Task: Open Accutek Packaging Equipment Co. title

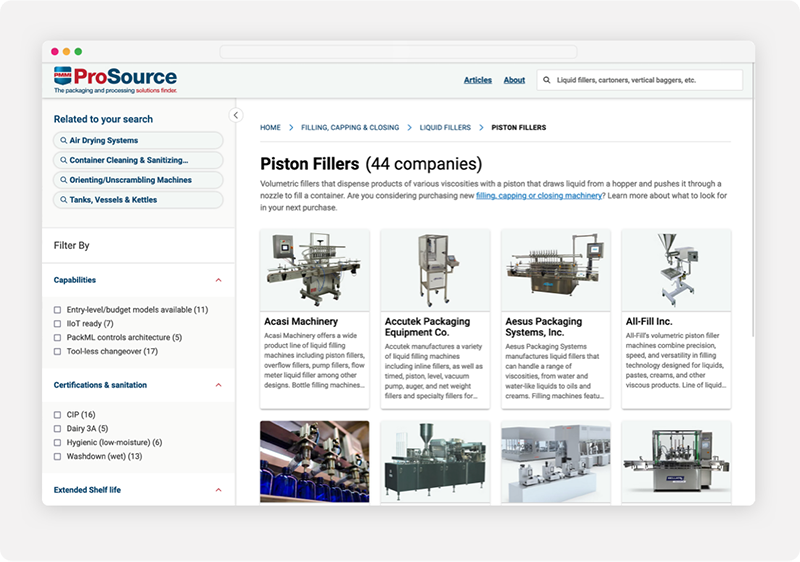Action: pos(428,327)
